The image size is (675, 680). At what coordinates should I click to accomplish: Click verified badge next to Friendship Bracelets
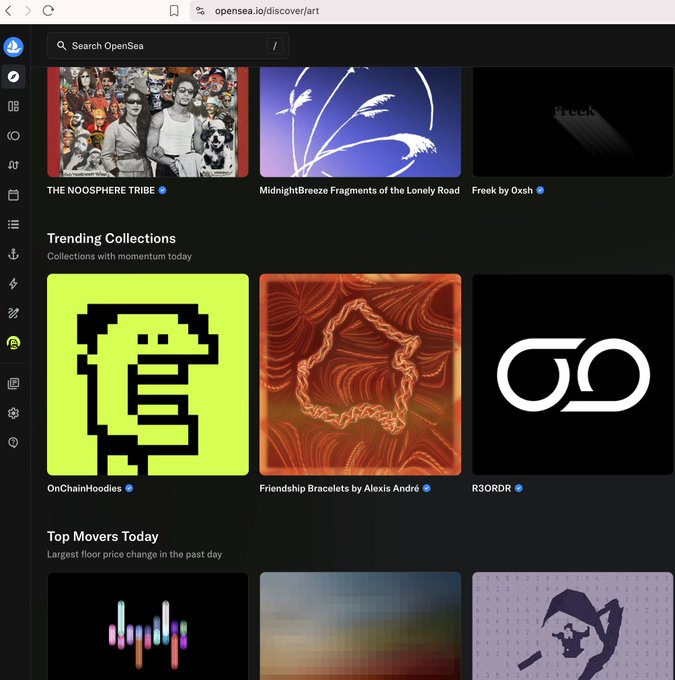pos(427,488)
